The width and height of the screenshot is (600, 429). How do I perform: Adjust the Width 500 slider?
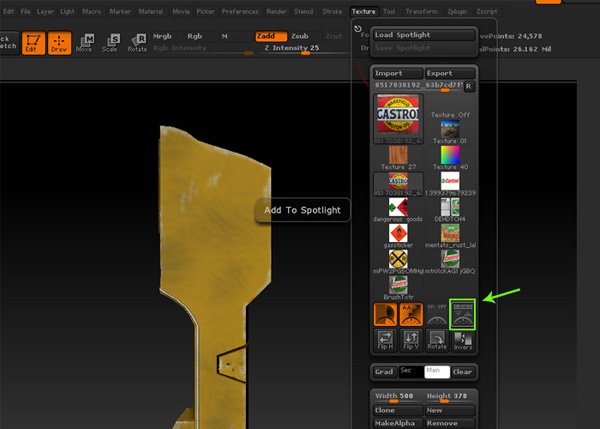click(x=398, y=397)
